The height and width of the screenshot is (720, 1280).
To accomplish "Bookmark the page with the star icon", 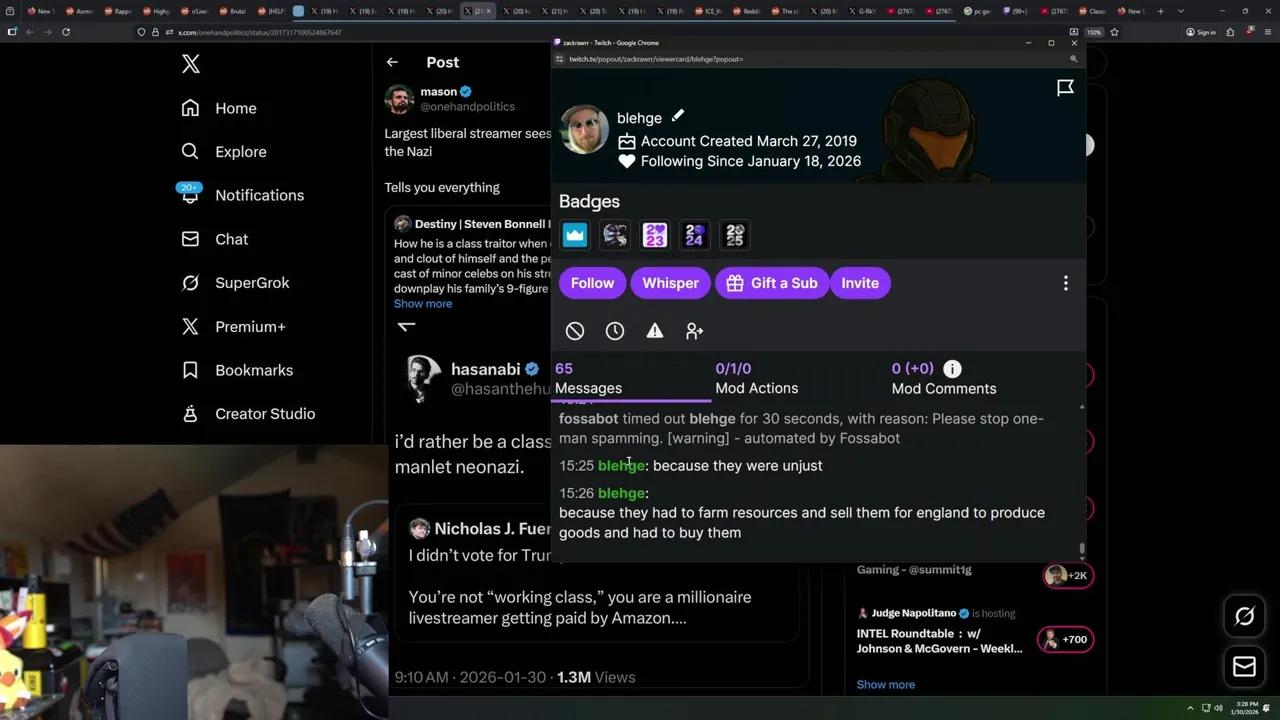I will 1114,32.
